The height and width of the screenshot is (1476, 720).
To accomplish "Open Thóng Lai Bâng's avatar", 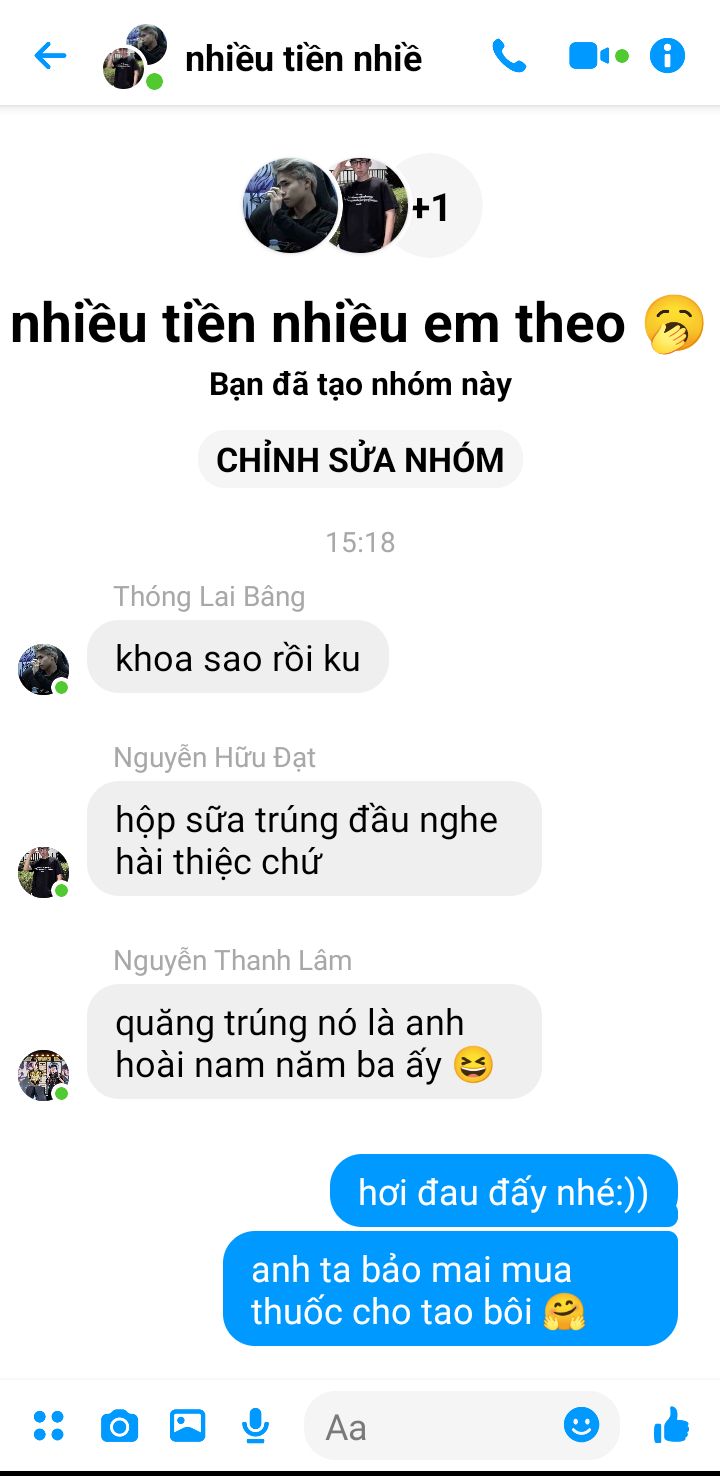I will [43, 669].
